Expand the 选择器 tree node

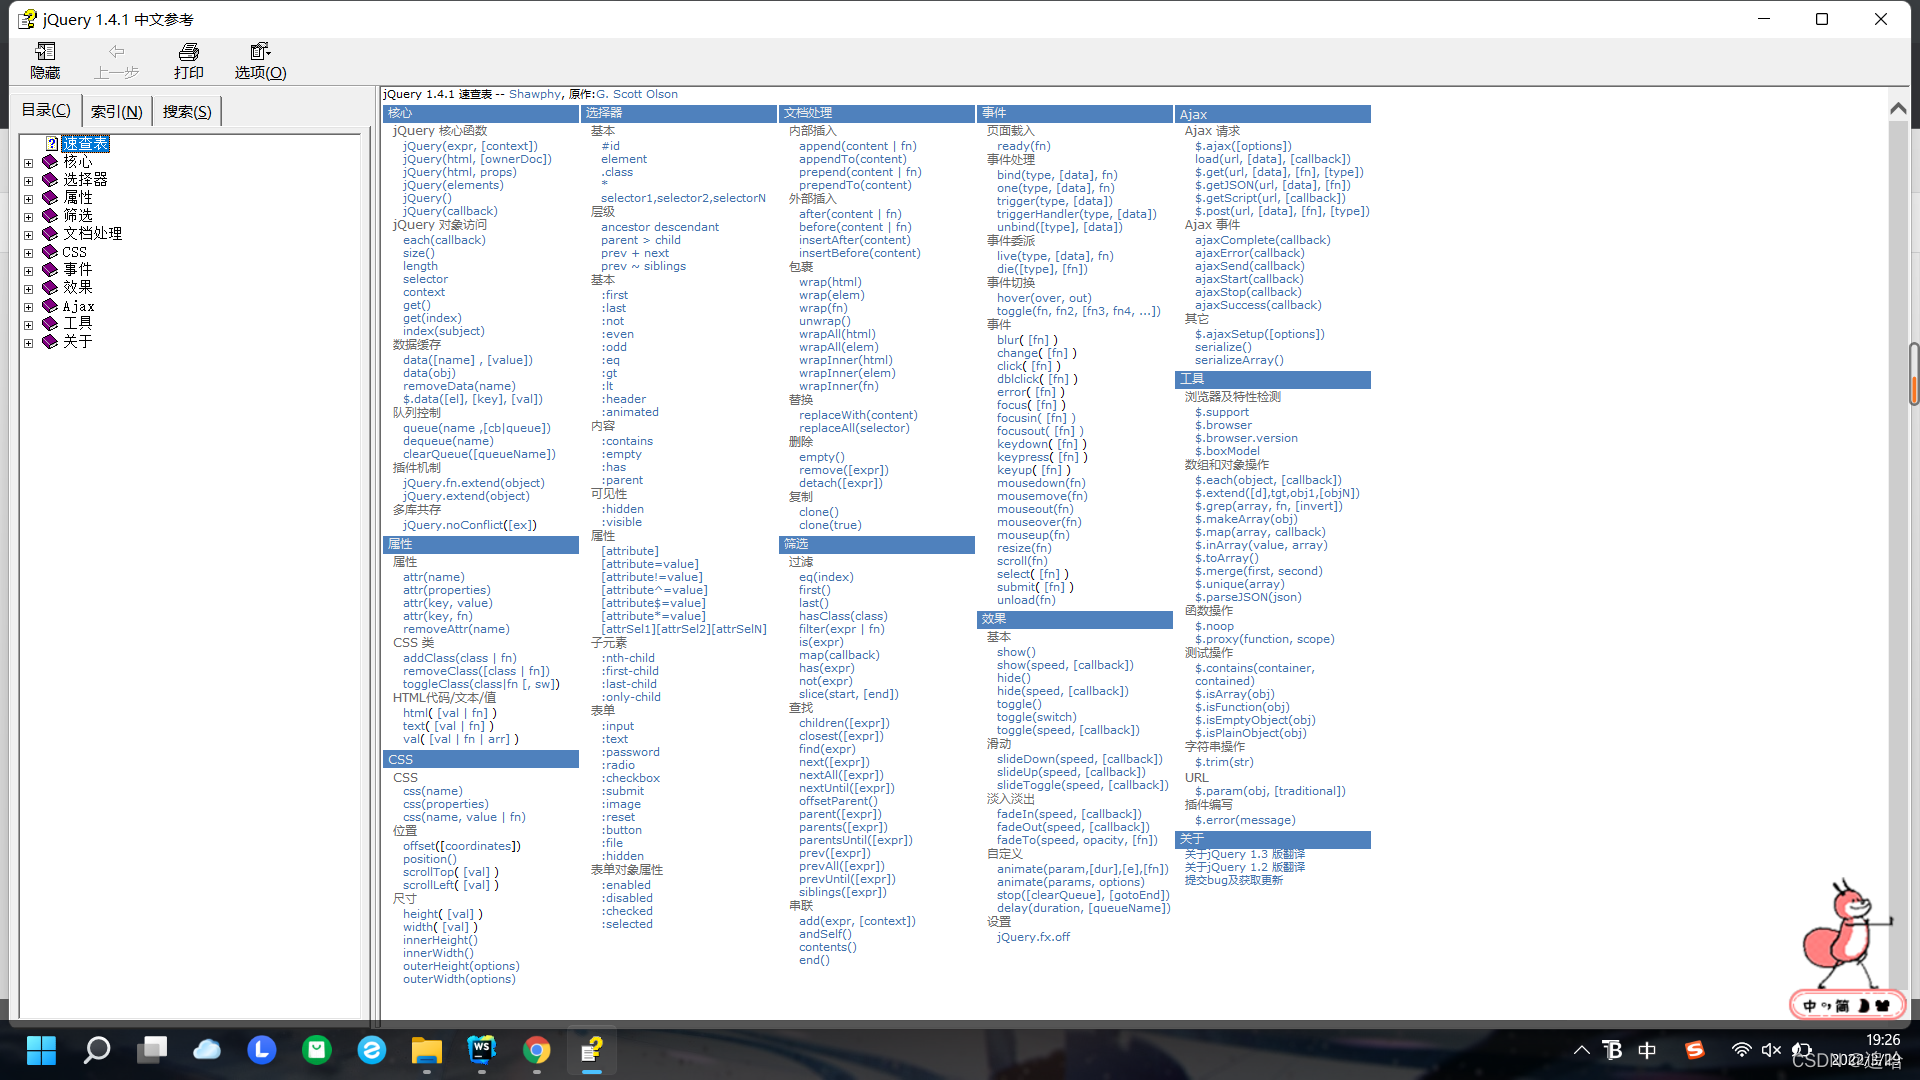click(28, 181)
